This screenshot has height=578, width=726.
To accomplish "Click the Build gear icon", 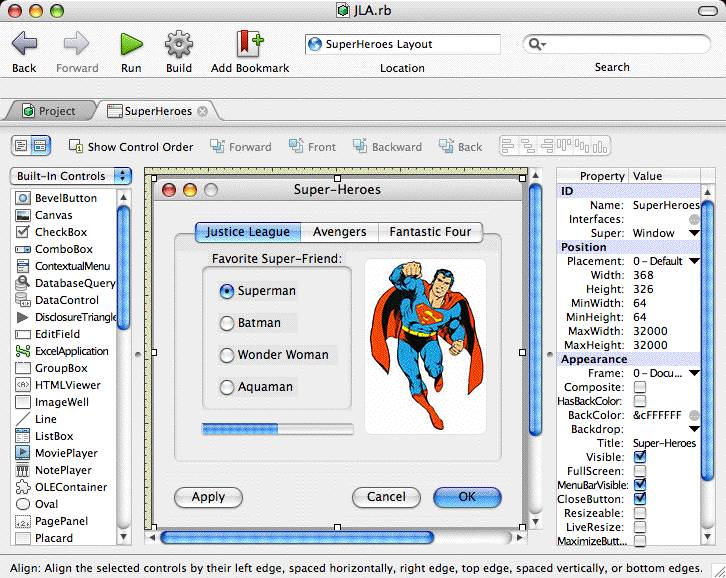I will pos(179,44).
